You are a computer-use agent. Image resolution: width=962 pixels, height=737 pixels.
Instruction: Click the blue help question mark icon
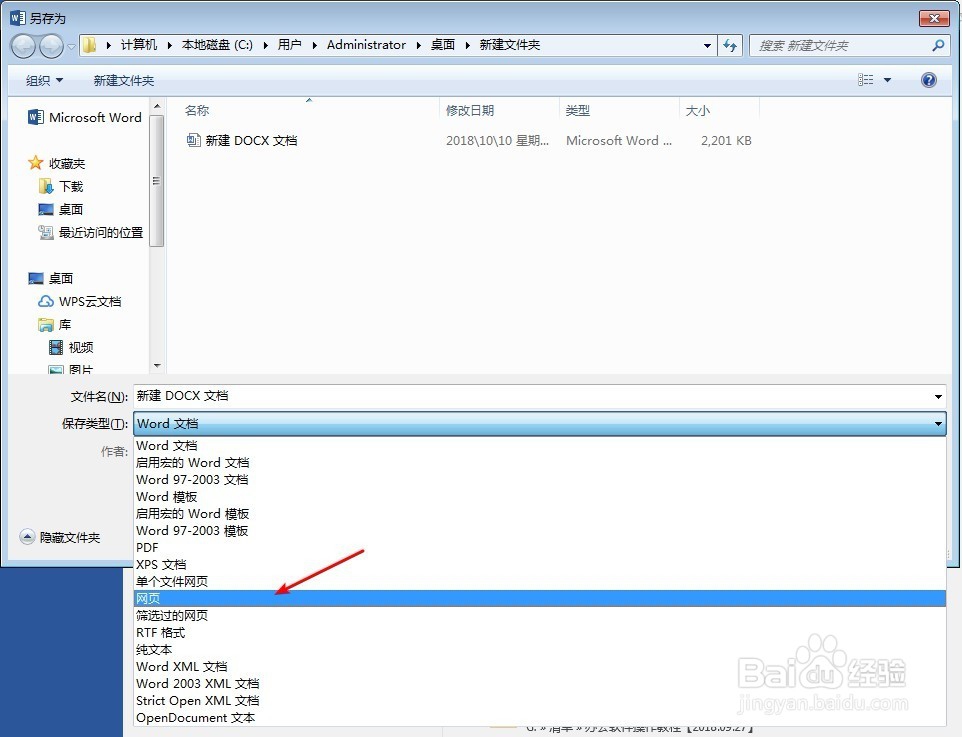click(x=929, y=80)
